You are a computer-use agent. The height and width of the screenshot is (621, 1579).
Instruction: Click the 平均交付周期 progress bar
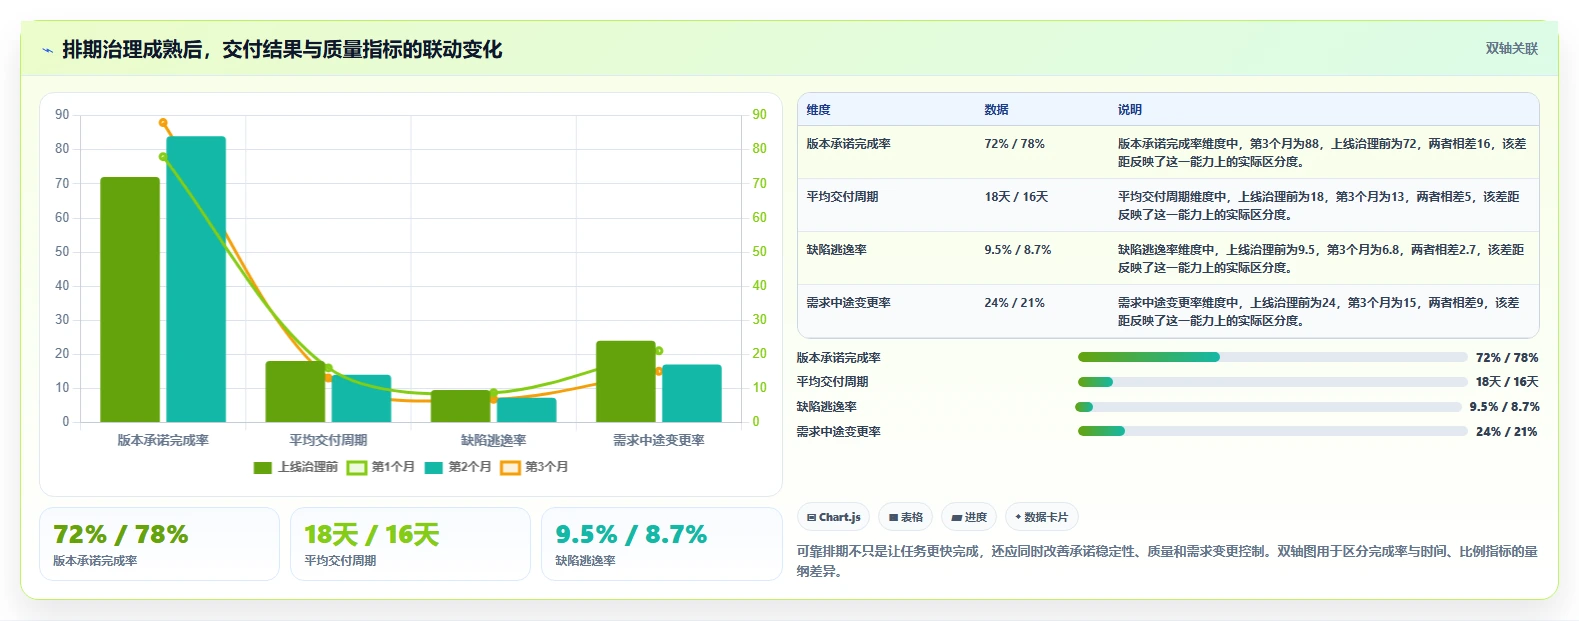point(1272,382)
